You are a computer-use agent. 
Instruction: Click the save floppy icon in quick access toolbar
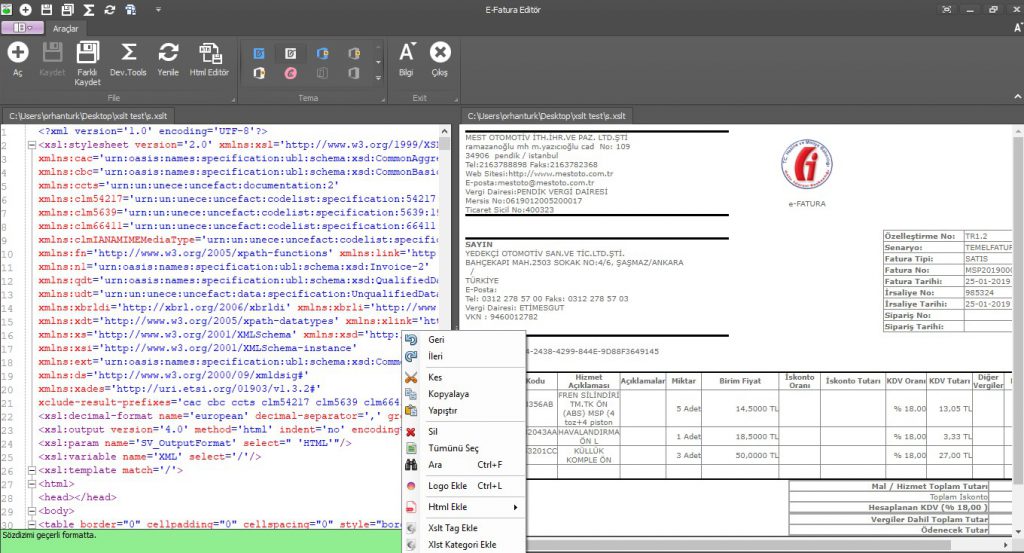[x=46, y=10]
